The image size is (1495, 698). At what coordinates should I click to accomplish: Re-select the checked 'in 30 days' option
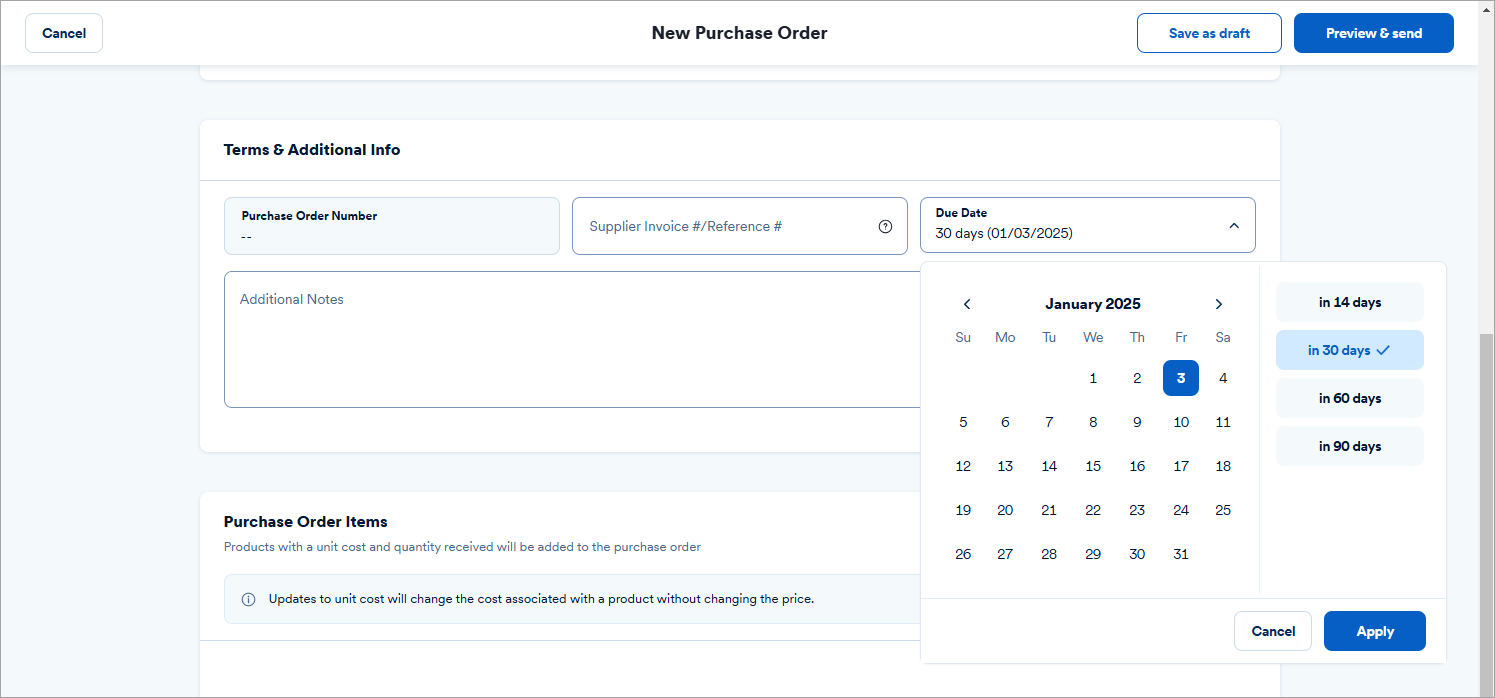[1349, 349]
